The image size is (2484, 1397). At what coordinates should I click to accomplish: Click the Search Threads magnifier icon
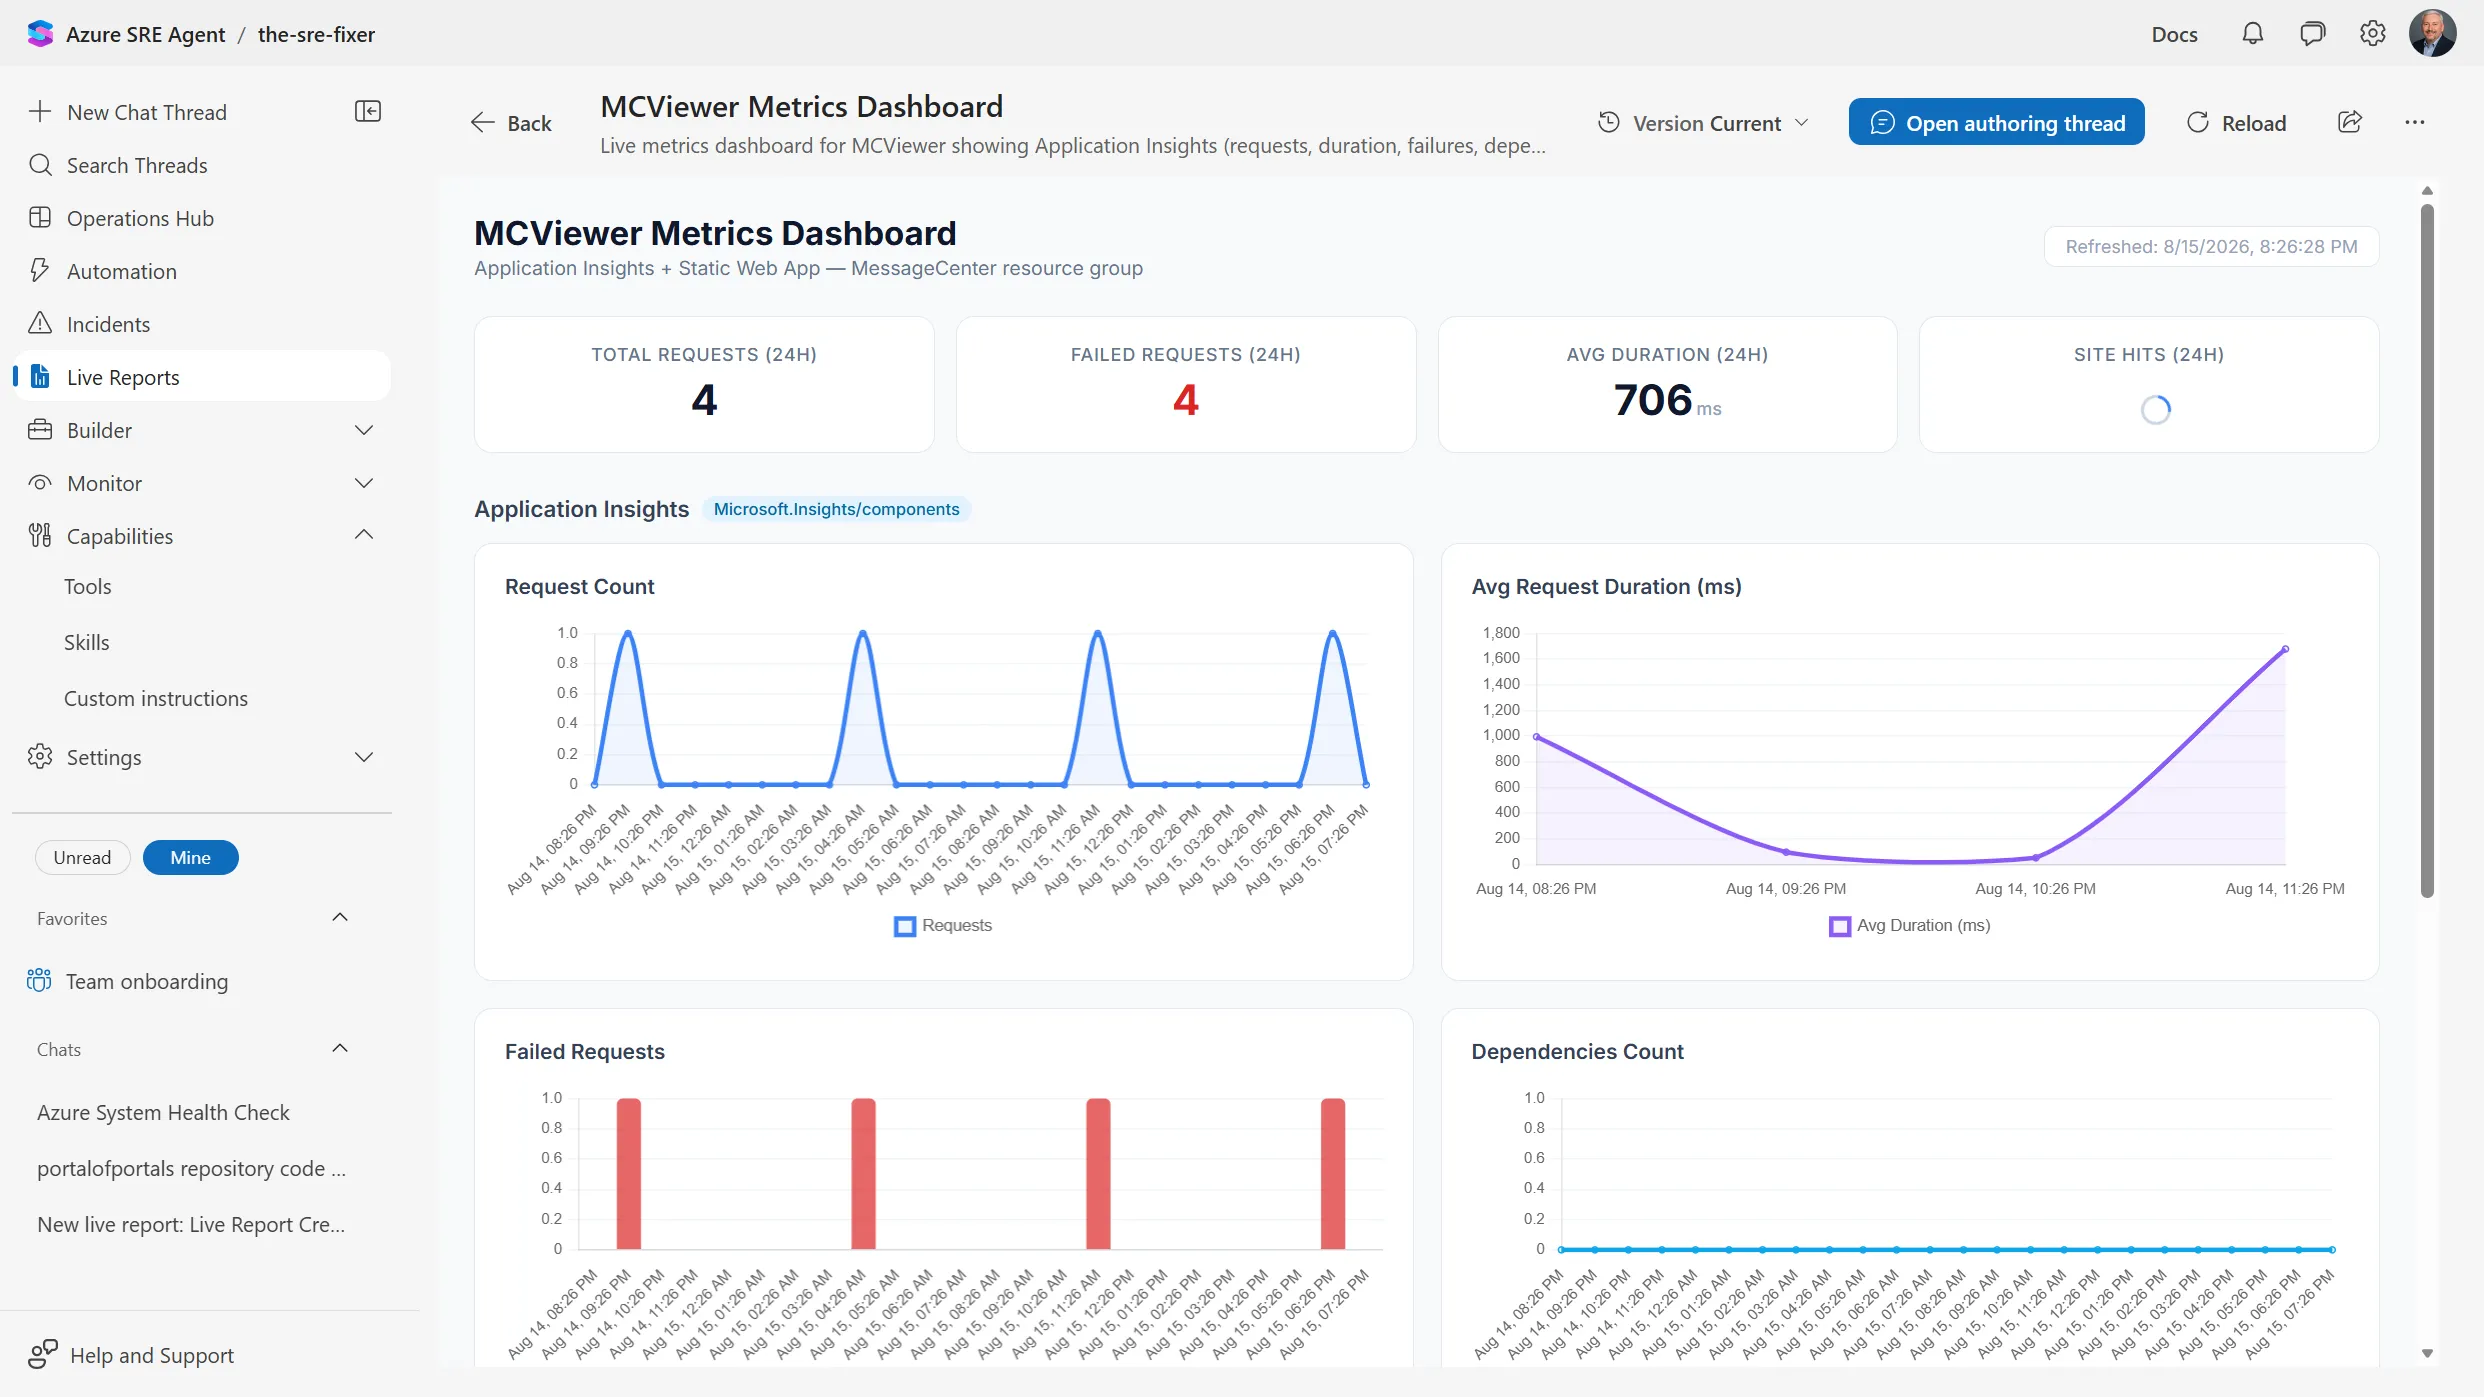(40, 164)
